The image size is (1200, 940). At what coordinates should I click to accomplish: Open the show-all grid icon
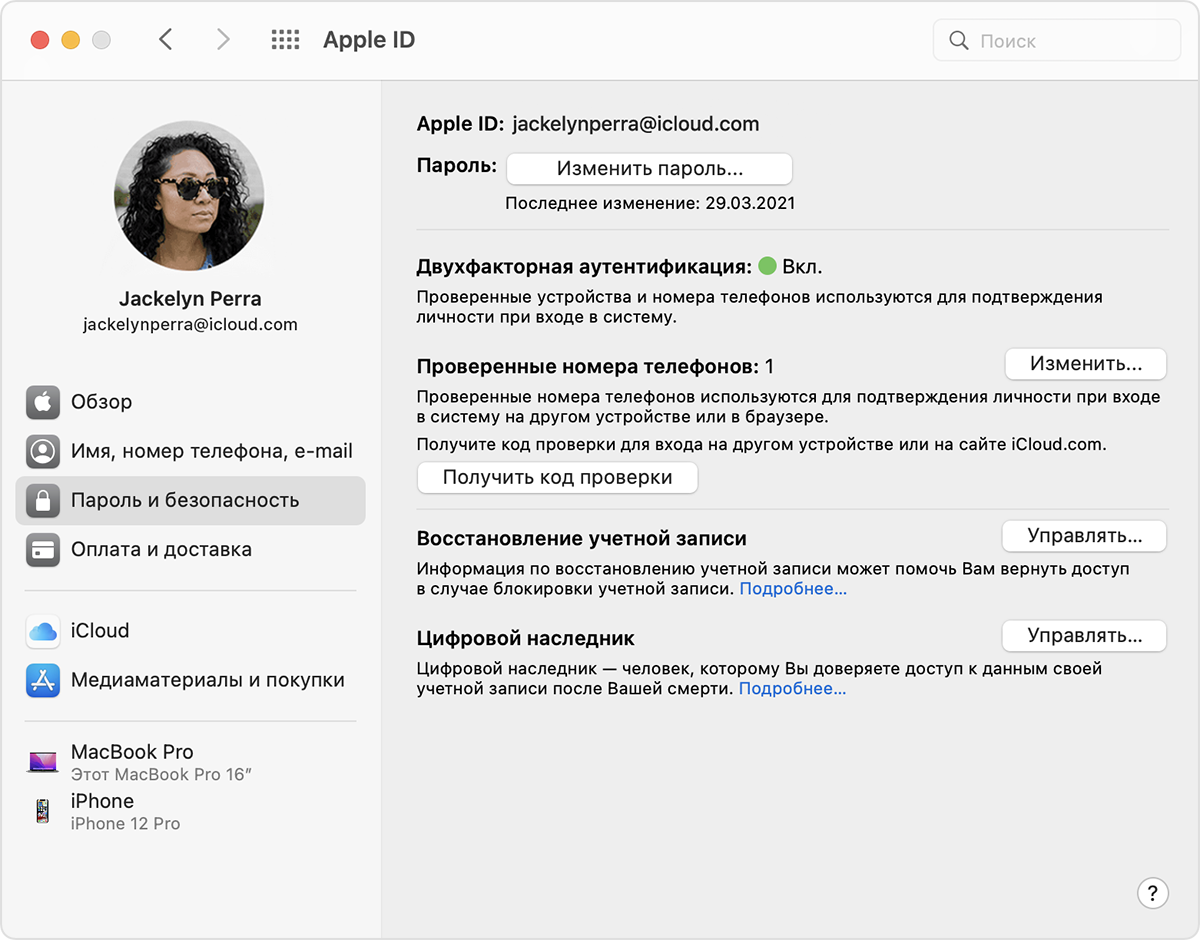(285, 40)
